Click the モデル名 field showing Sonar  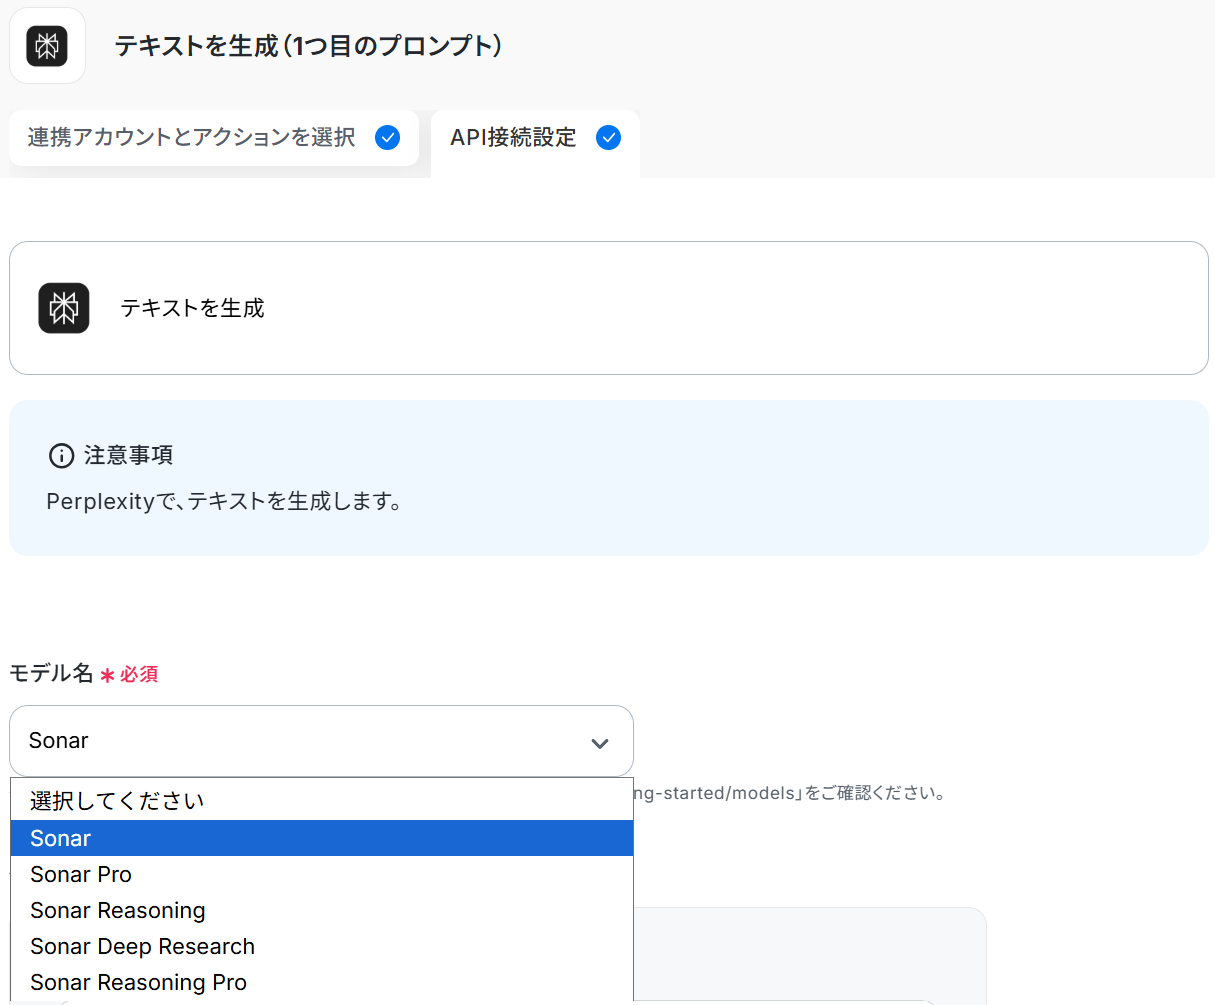coord(300,741)
